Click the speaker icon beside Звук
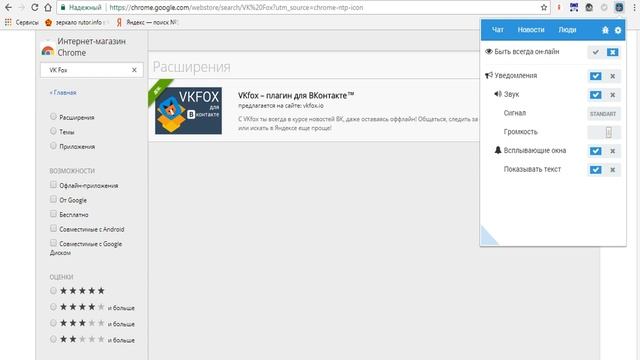This screenshot has width=640, height=360. click(x=498, y=94)
